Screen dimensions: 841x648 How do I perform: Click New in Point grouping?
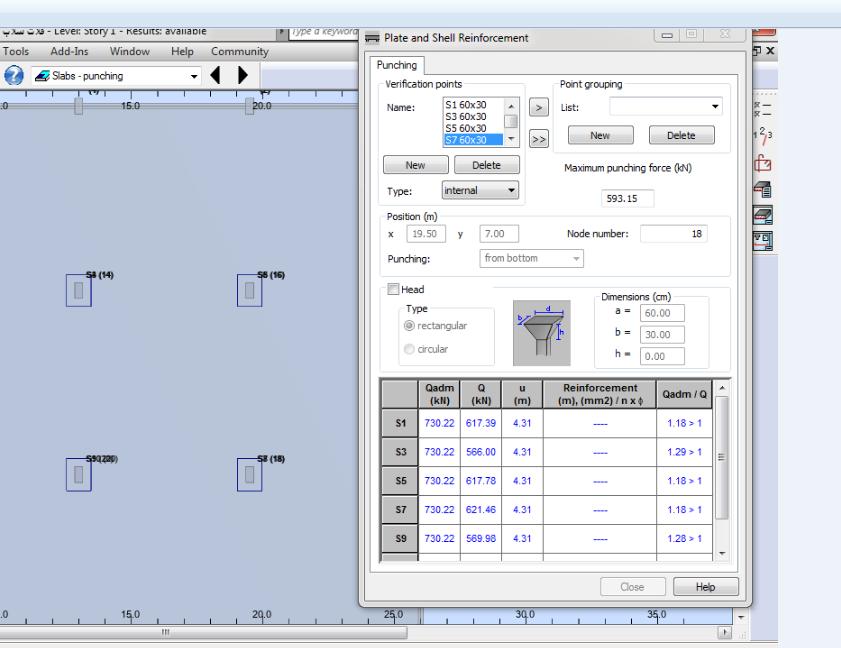600,135
